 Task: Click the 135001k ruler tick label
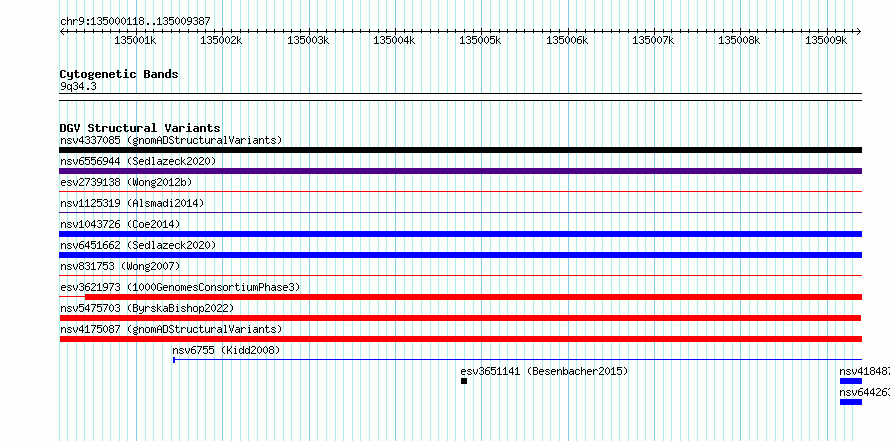point(135,40)
